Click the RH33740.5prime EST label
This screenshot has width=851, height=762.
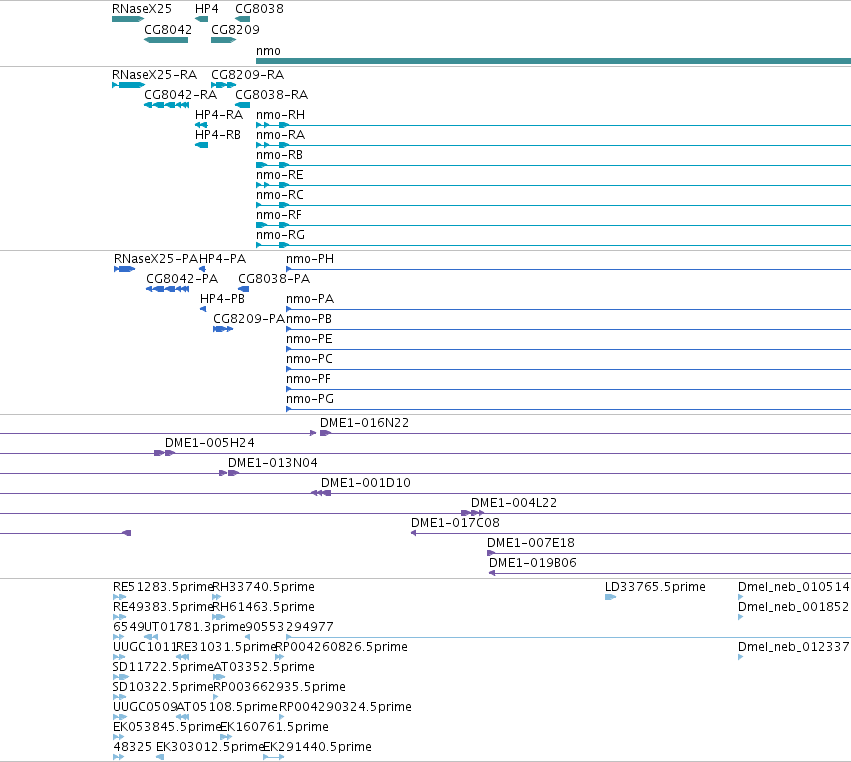click(263, 587)
